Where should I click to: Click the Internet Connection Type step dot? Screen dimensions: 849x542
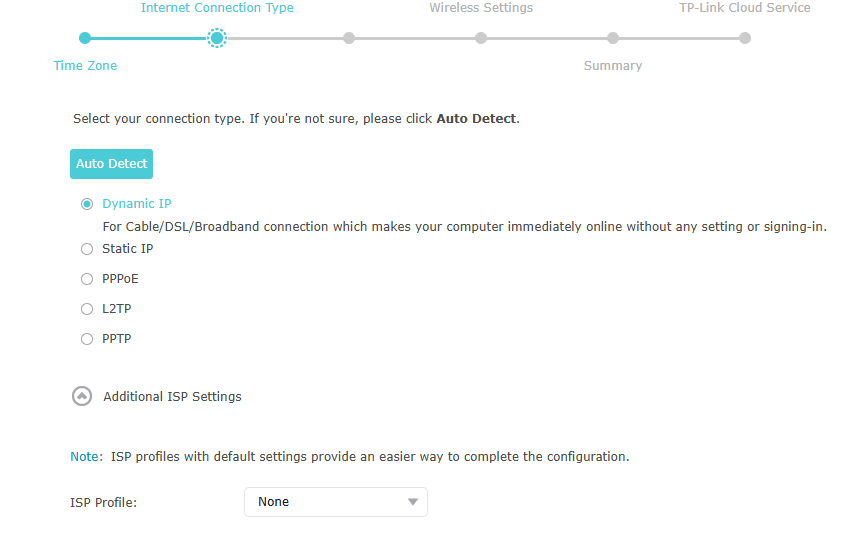click(x=217, y=38)
